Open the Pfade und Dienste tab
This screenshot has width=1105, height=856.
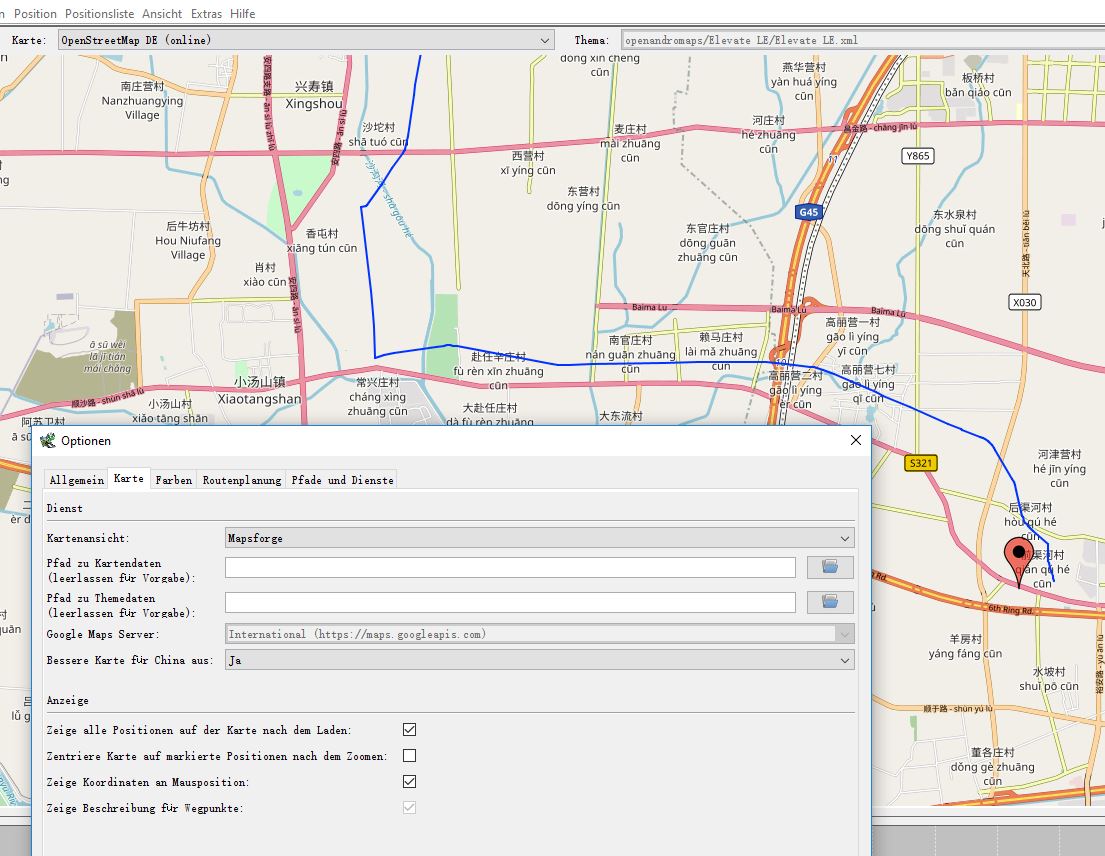(x=342, y=480)
